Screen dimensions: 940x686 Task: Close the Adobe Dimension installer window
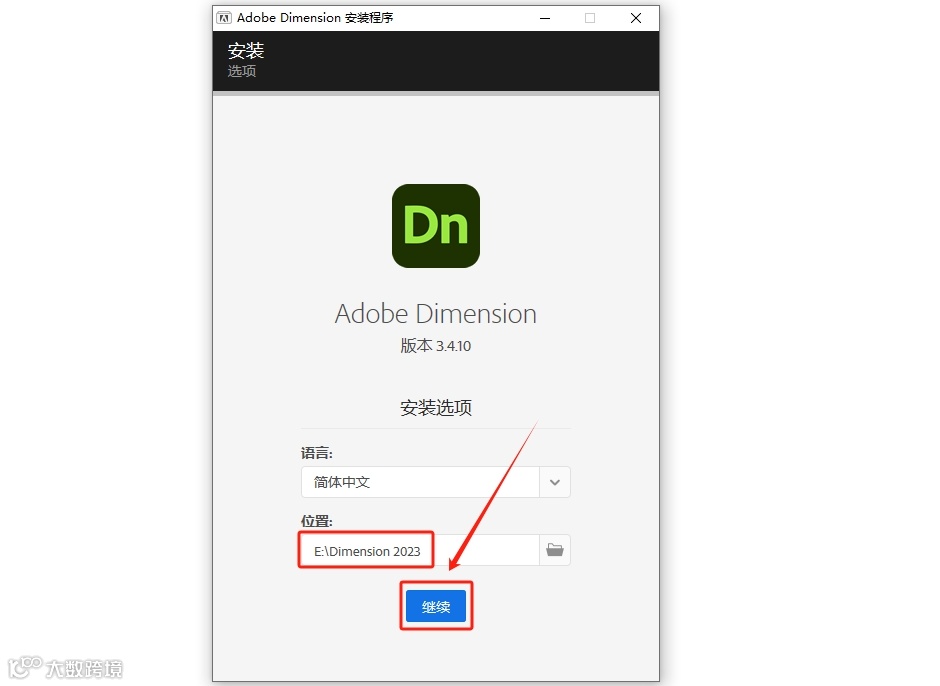coord(636,18)
